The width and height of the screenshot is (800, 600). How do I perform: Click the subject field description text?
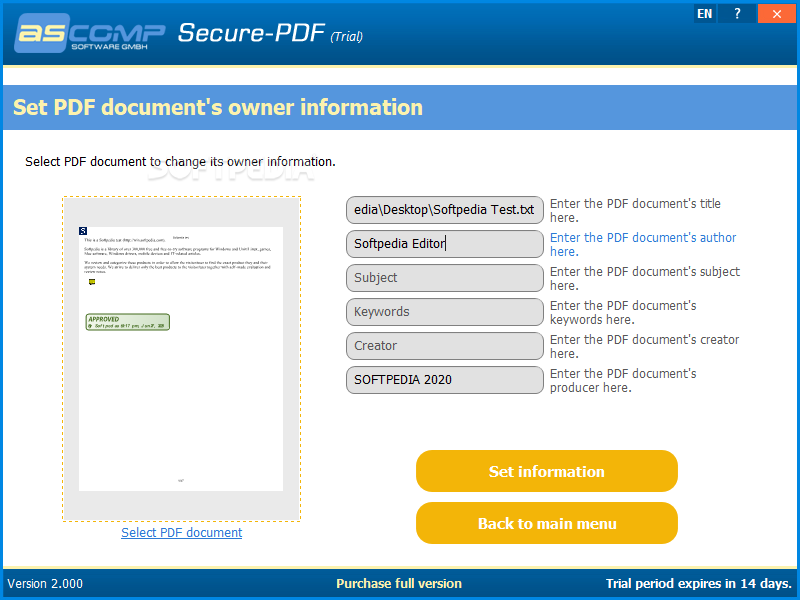click(x=645, y=278)
